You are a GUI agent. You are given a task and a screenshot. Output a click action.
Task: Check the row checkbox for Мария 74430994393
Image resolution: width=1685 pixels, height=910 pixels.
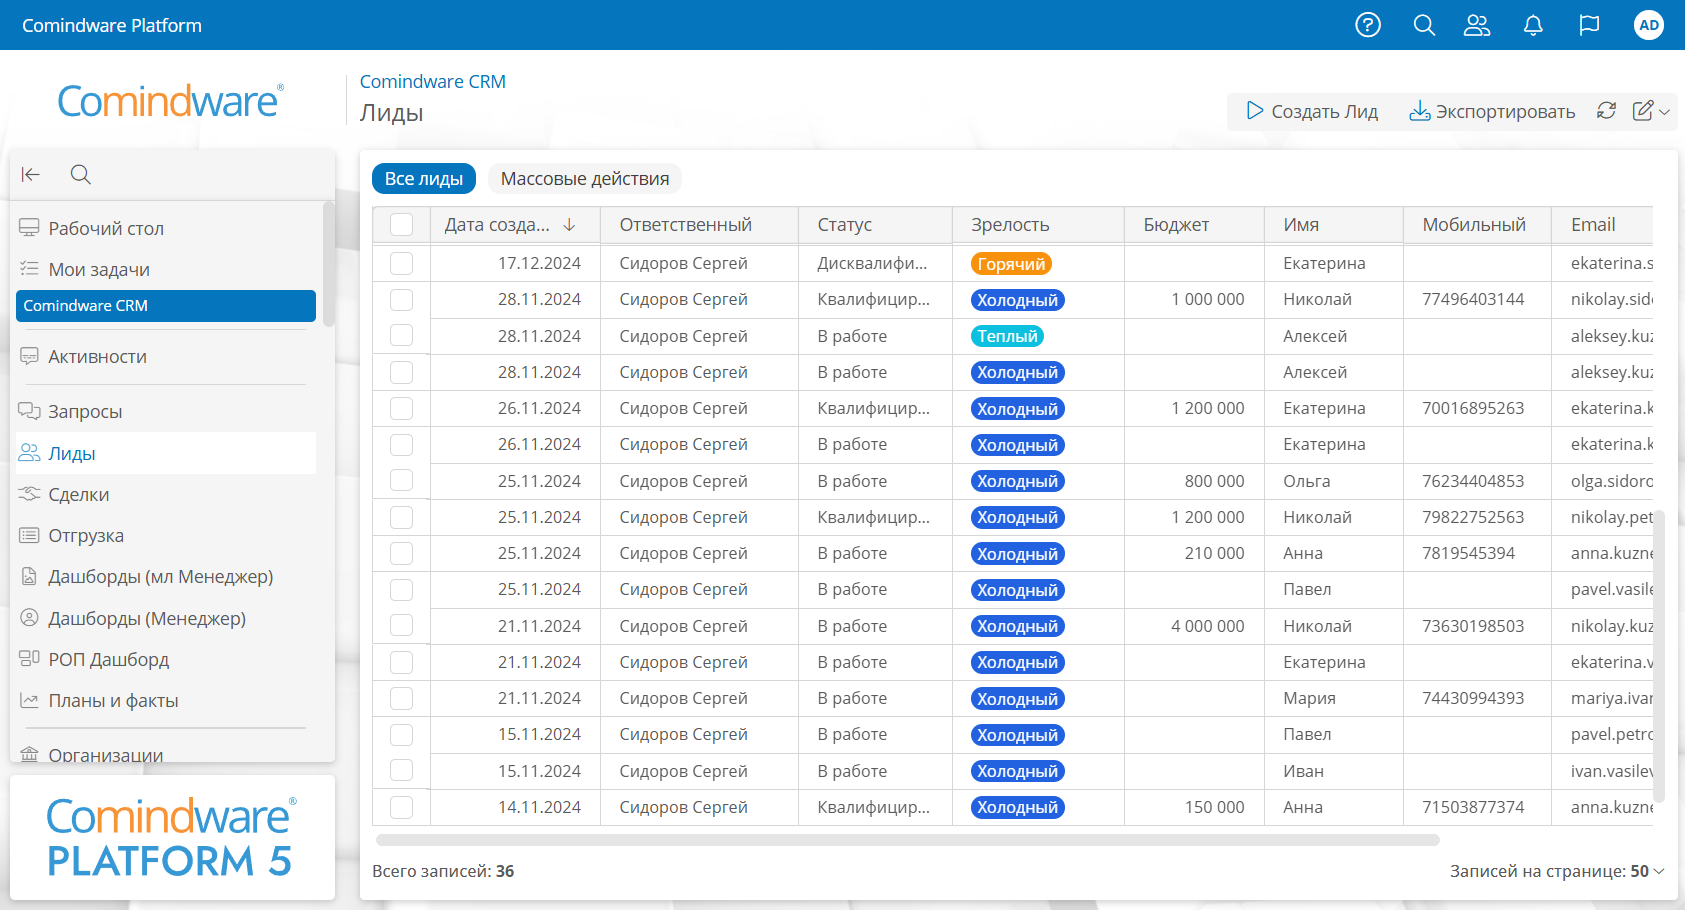[x=402, y=698]
